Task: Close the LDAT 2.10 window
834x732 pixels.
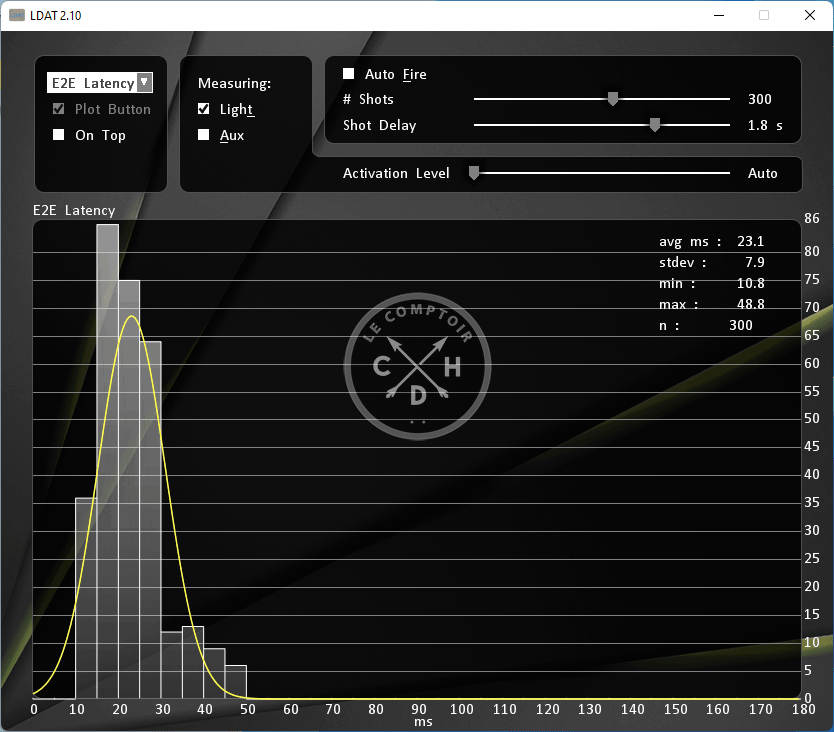Action: [x=809, y=15]
